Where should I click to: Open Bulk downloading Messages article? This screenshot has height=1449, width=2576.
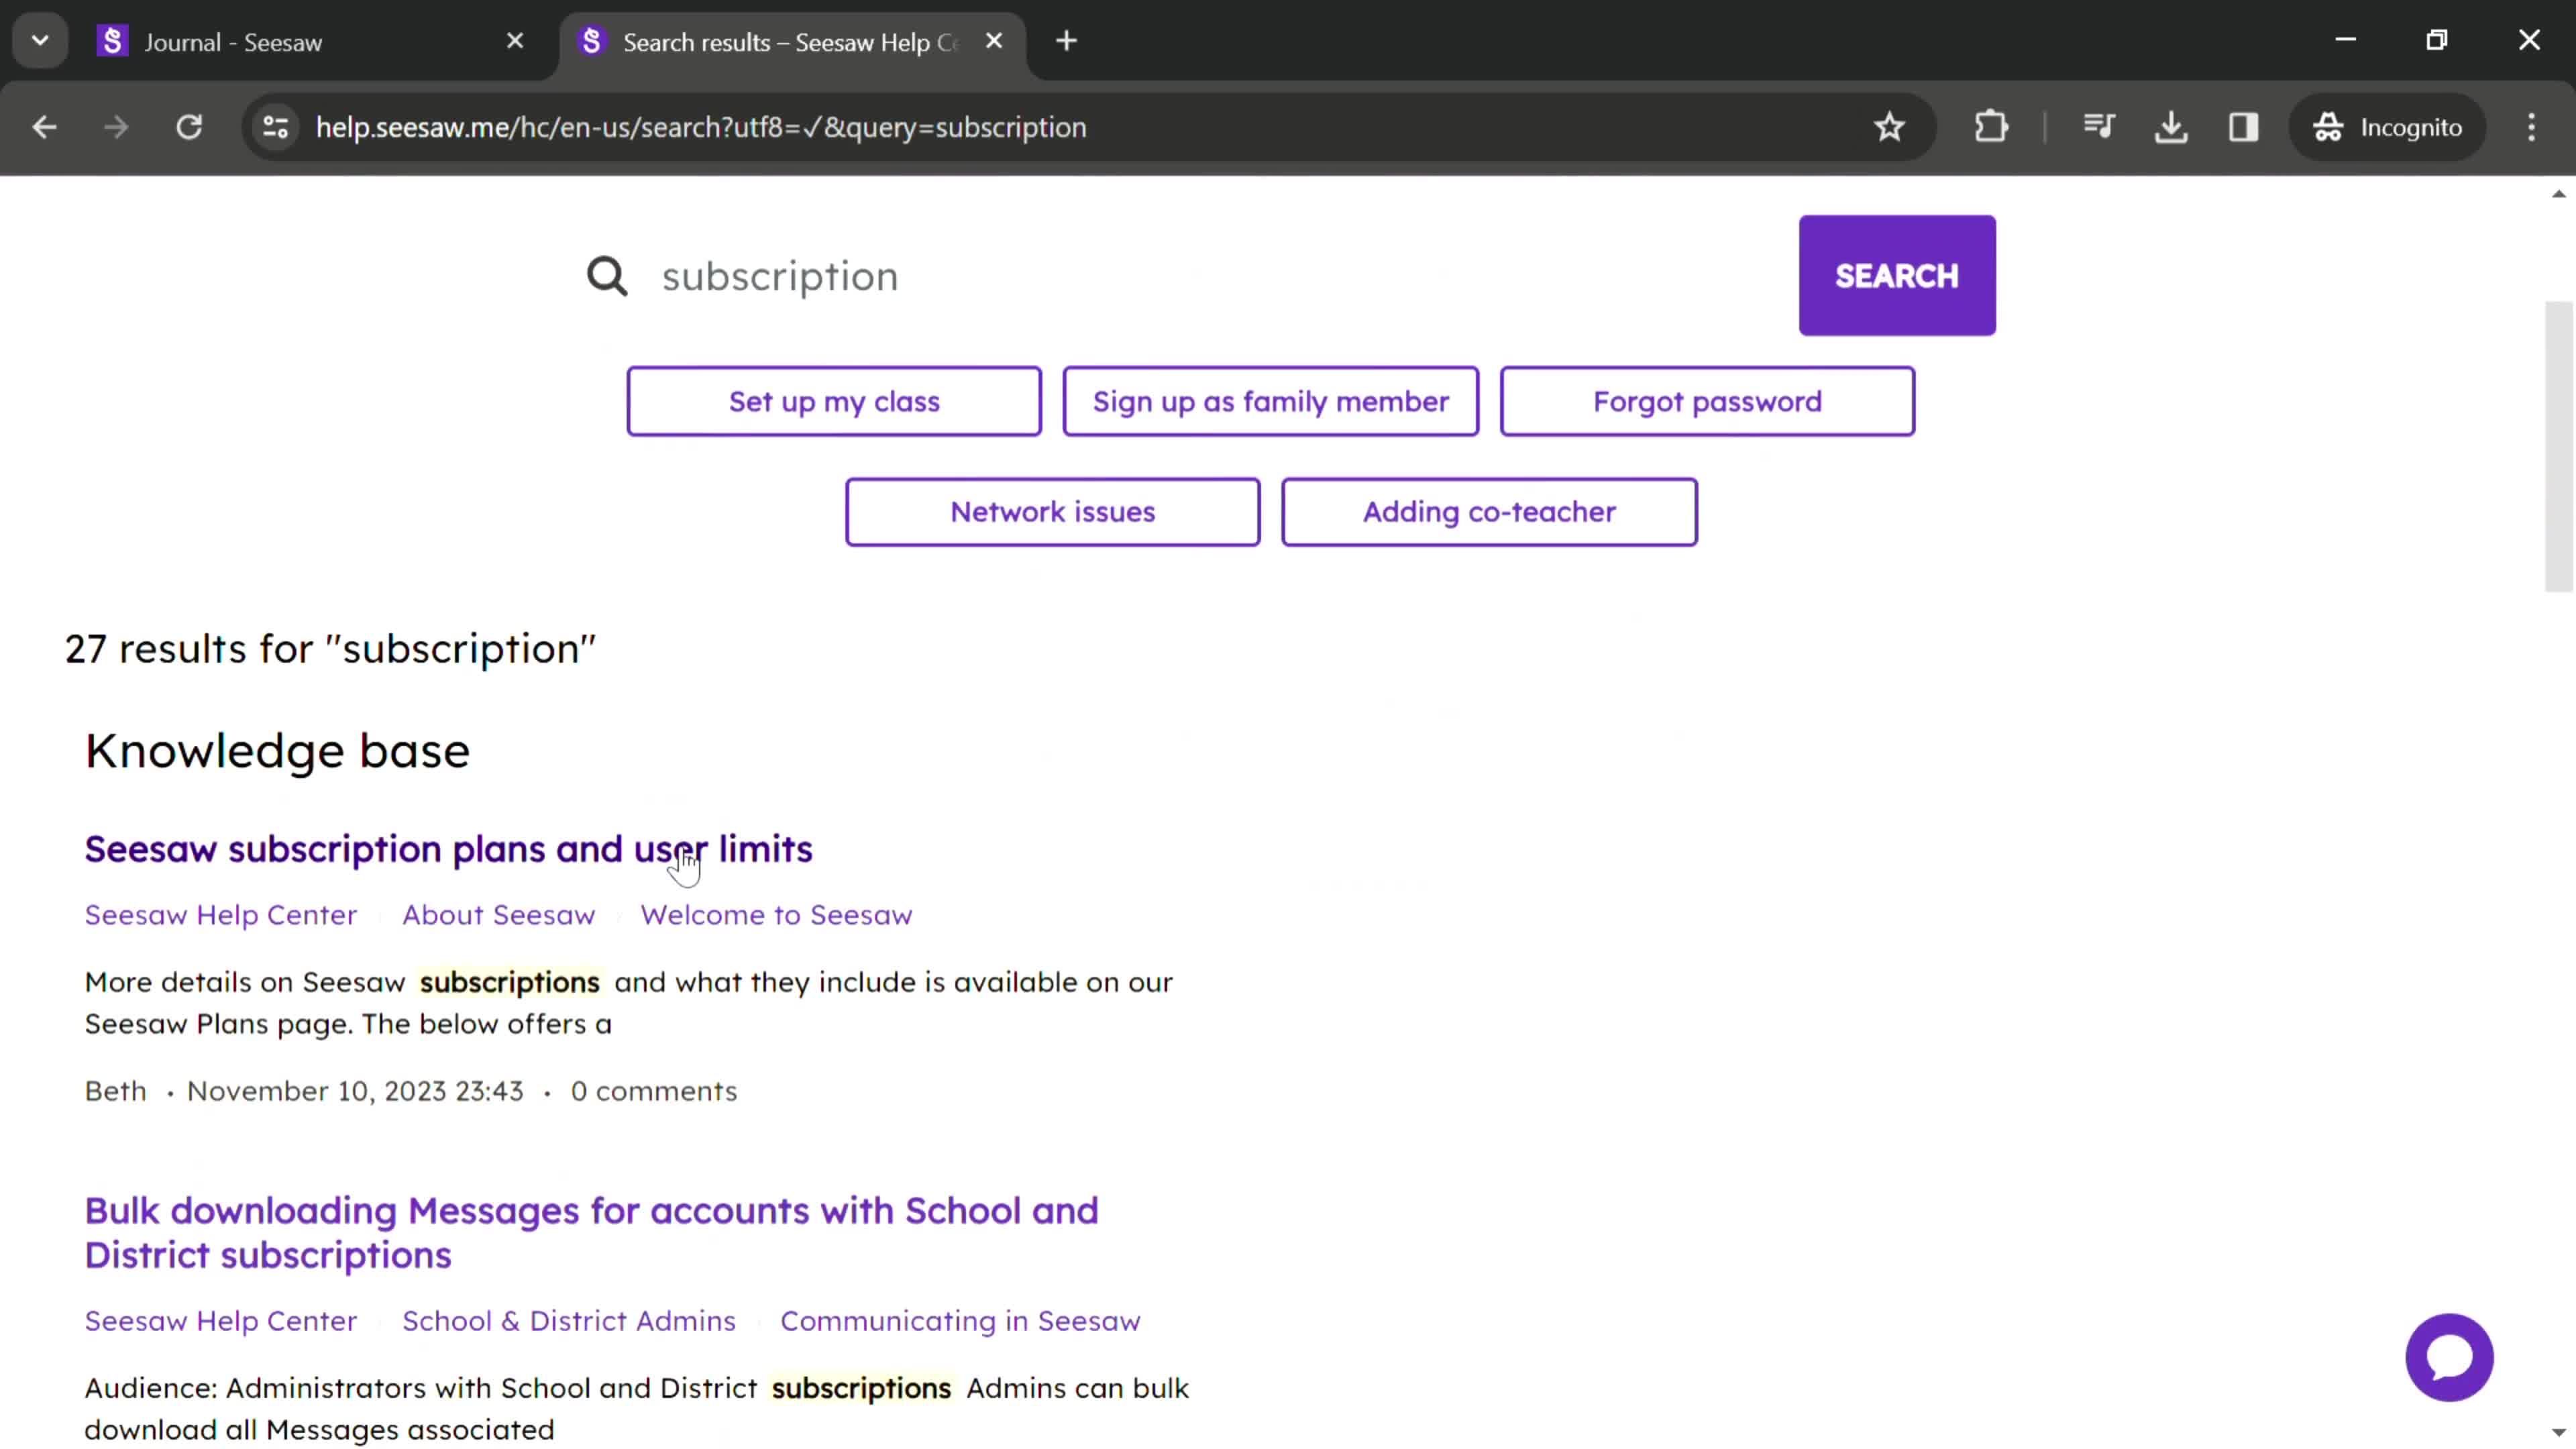(x=591, y=1232)
